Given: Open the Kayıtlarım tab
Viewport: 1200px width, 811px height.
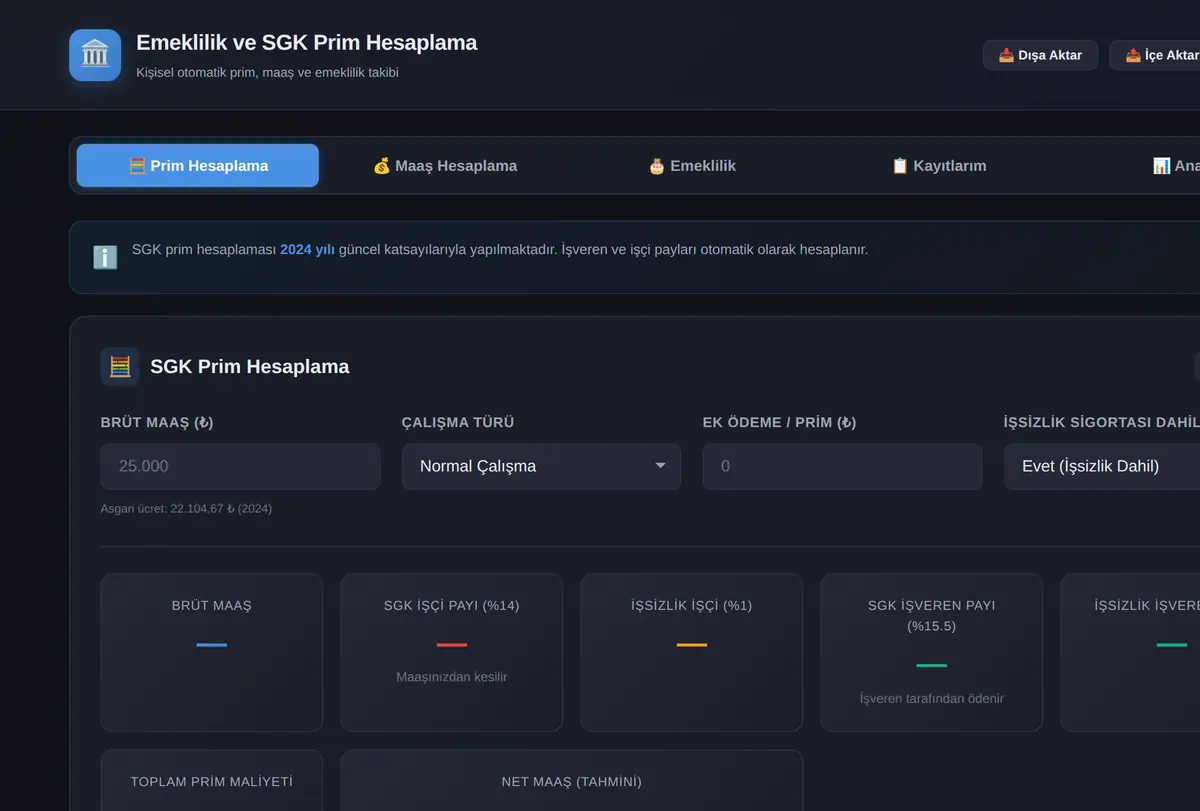Looking at the screenshot, I should coord(939,166).
